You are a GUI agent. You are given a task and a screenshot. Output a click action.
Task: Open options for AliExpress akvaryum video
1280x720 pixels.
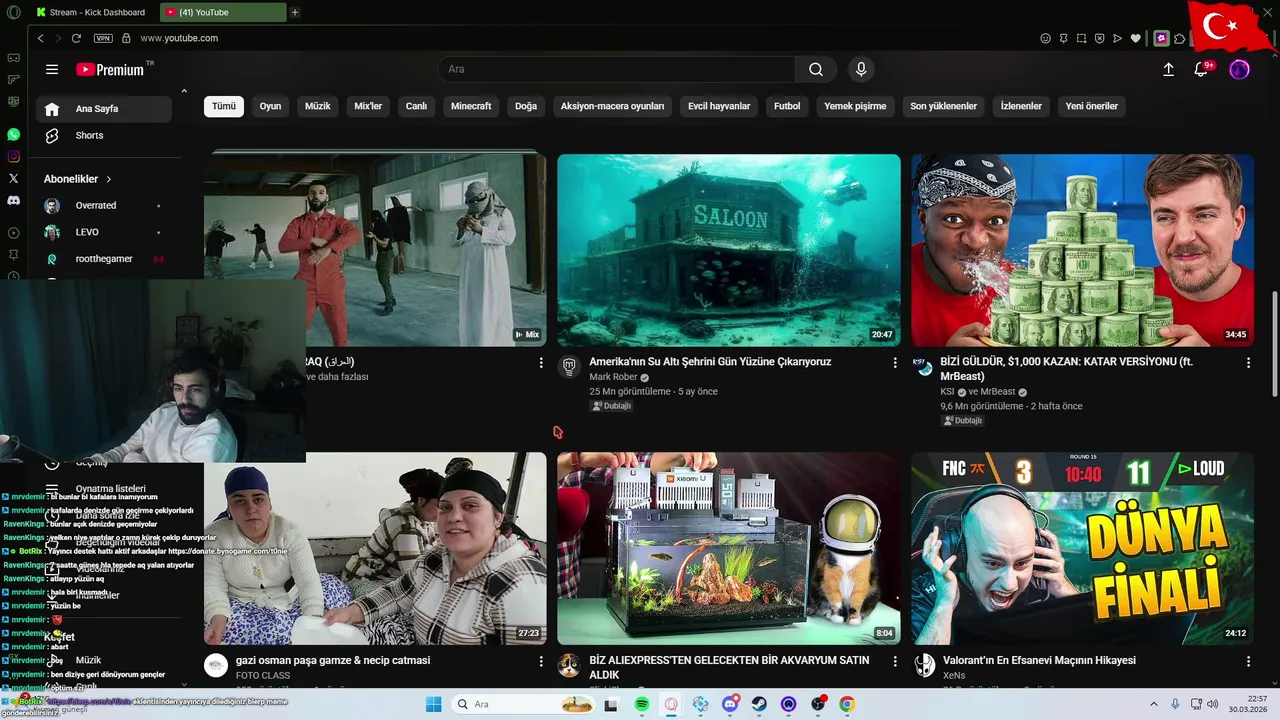895,662
